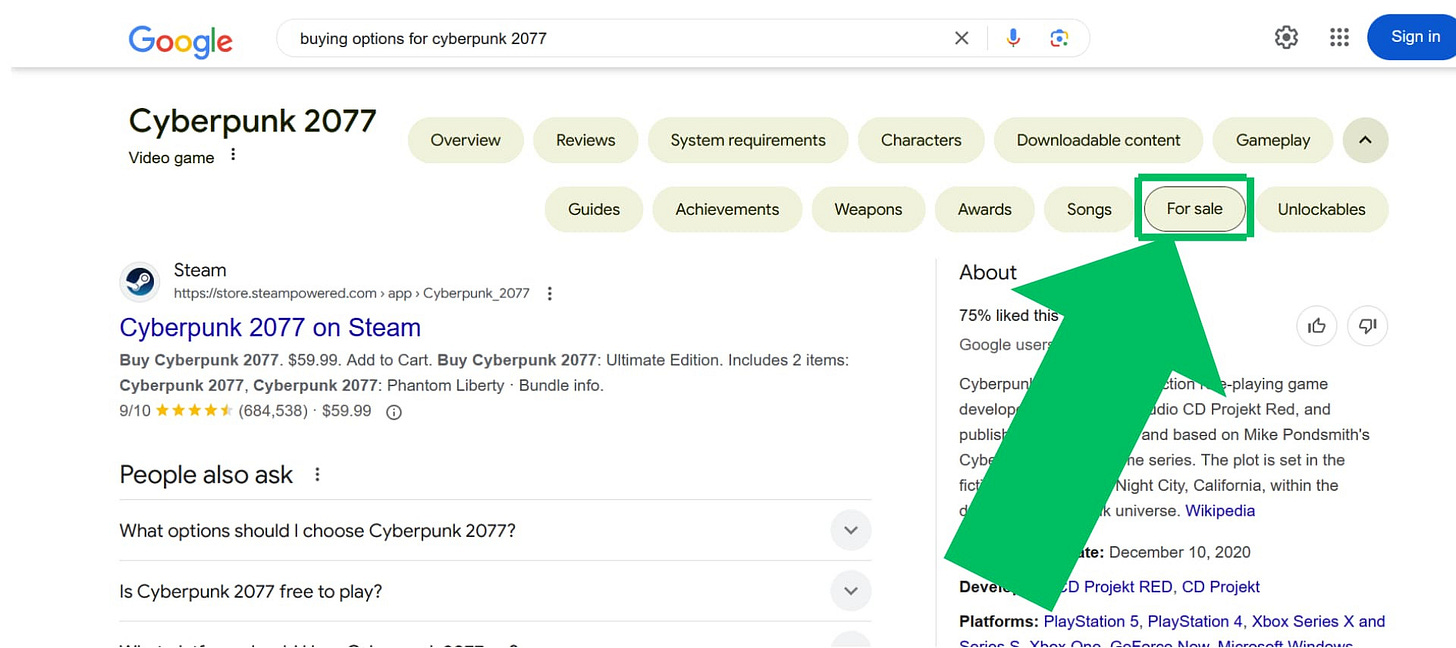
Task: Click the thumbs down dislike button
Action: (x=1368, y=325)
